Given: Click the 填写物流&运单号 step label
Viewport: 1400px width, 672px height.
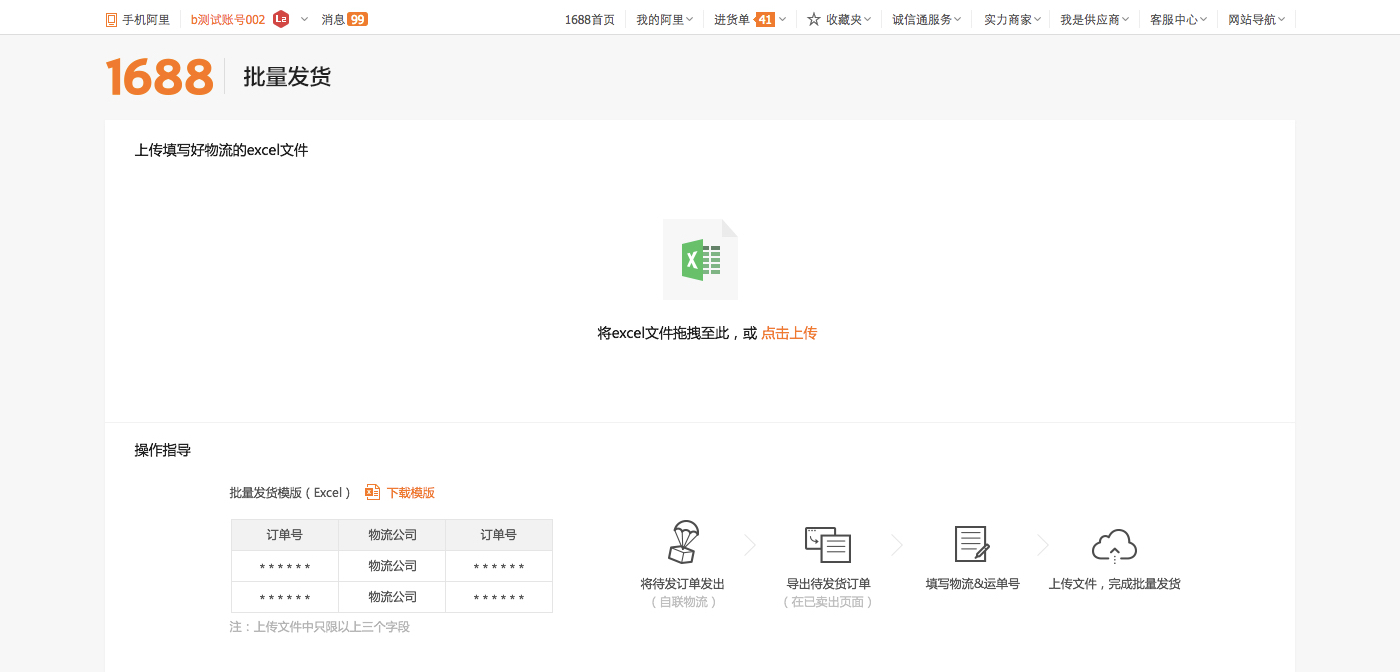Looking at the screenshot, I should click(x=972, y=583).
